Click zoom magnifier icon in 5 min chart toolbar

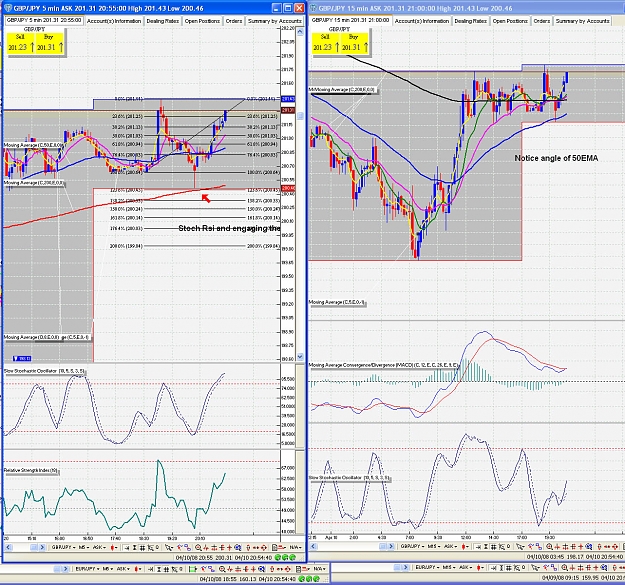tap(198, 548)
